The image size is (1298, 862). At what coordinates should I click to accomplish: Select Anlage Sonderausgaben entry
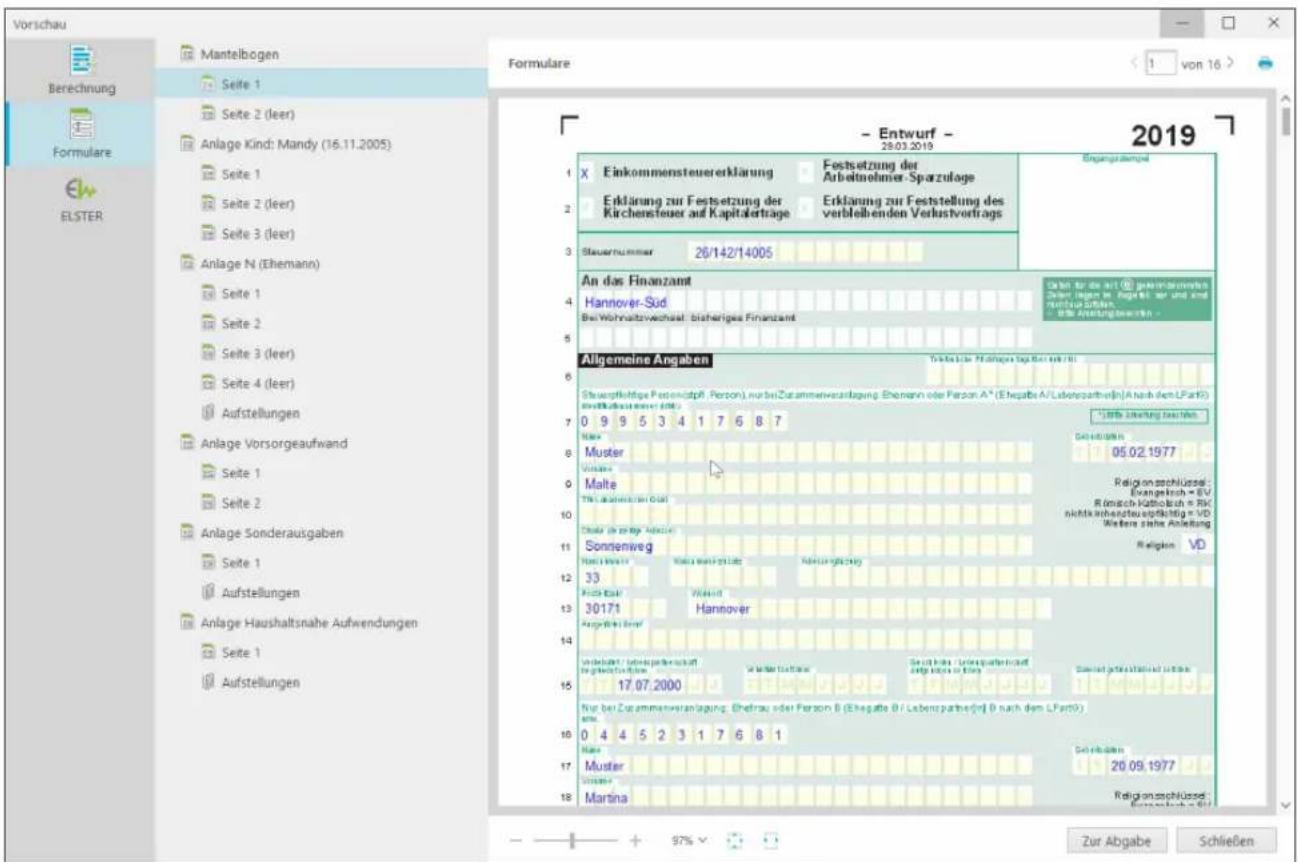click(x=272, y=533)
